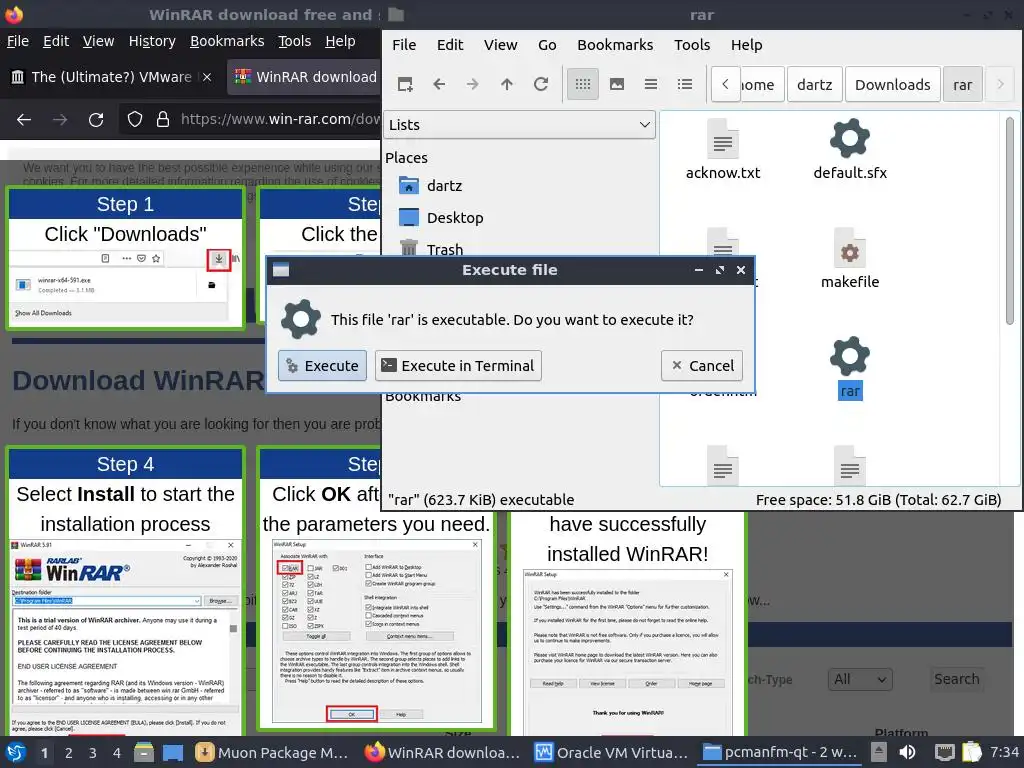Screen dimensions: 1024x768
Task: Open Oracle VM VirtualBox from taskbar
Action: click(613, 753)
